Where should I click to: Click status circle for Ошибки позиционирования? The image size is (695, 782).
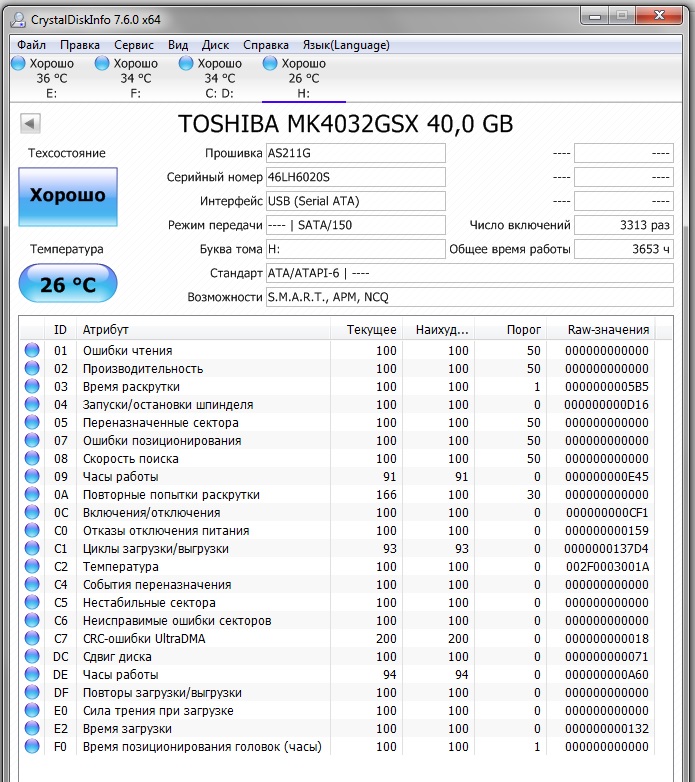click(32, 440)
